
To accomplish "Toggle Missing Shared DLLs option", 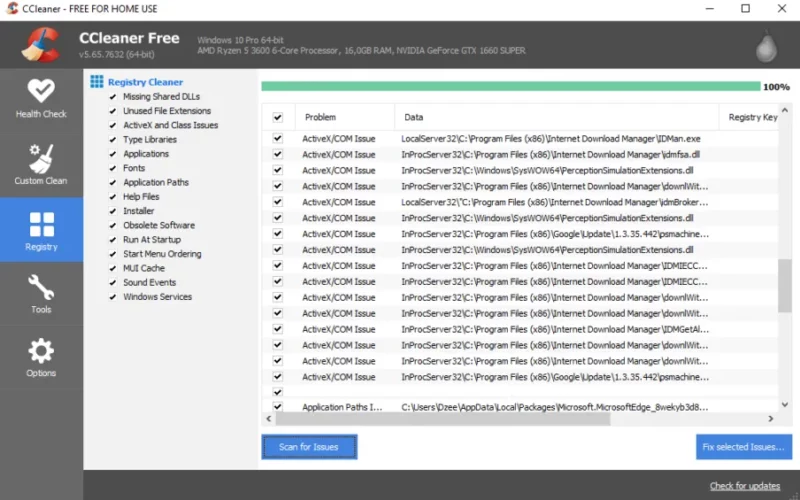I will click(113, 97).
